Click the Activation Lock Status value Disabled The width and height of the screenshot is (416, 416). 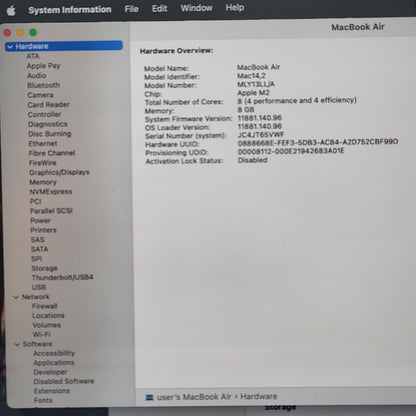point(253,160)
